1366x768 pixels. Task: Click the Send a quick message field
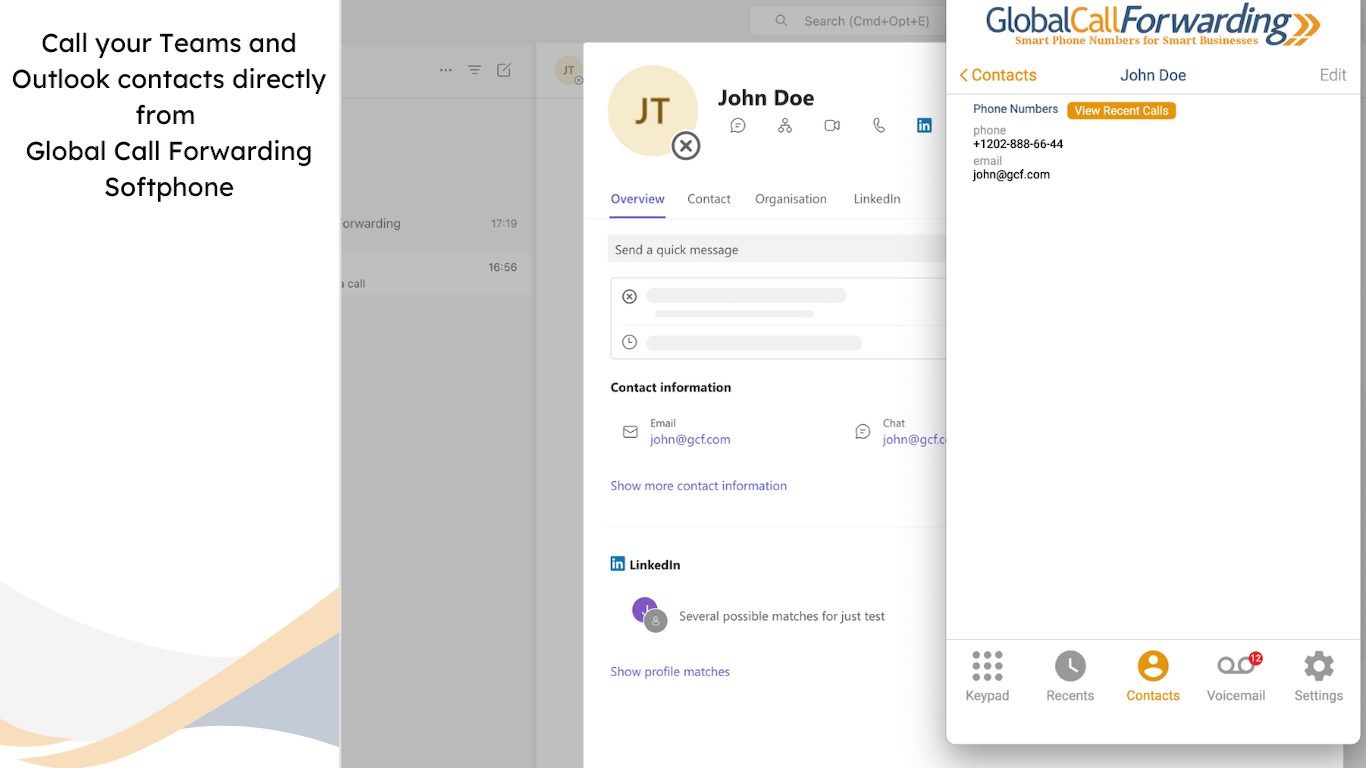click(x=777, y=249)
